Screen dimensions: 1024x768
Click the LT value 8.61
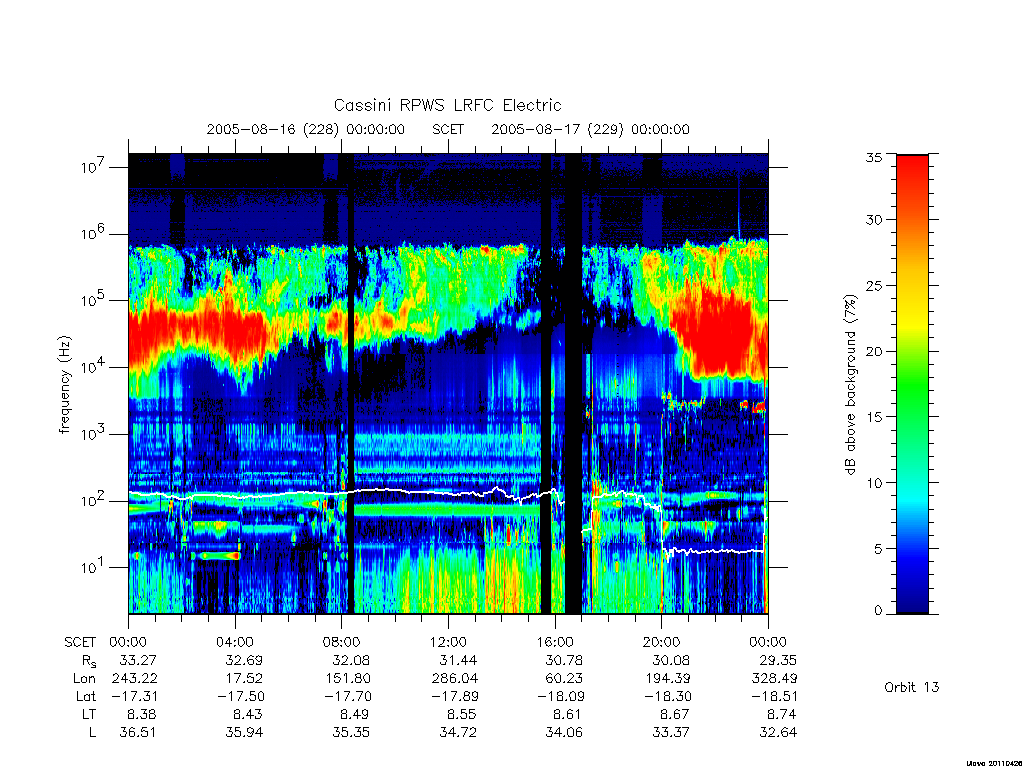(x=566, y=714)
